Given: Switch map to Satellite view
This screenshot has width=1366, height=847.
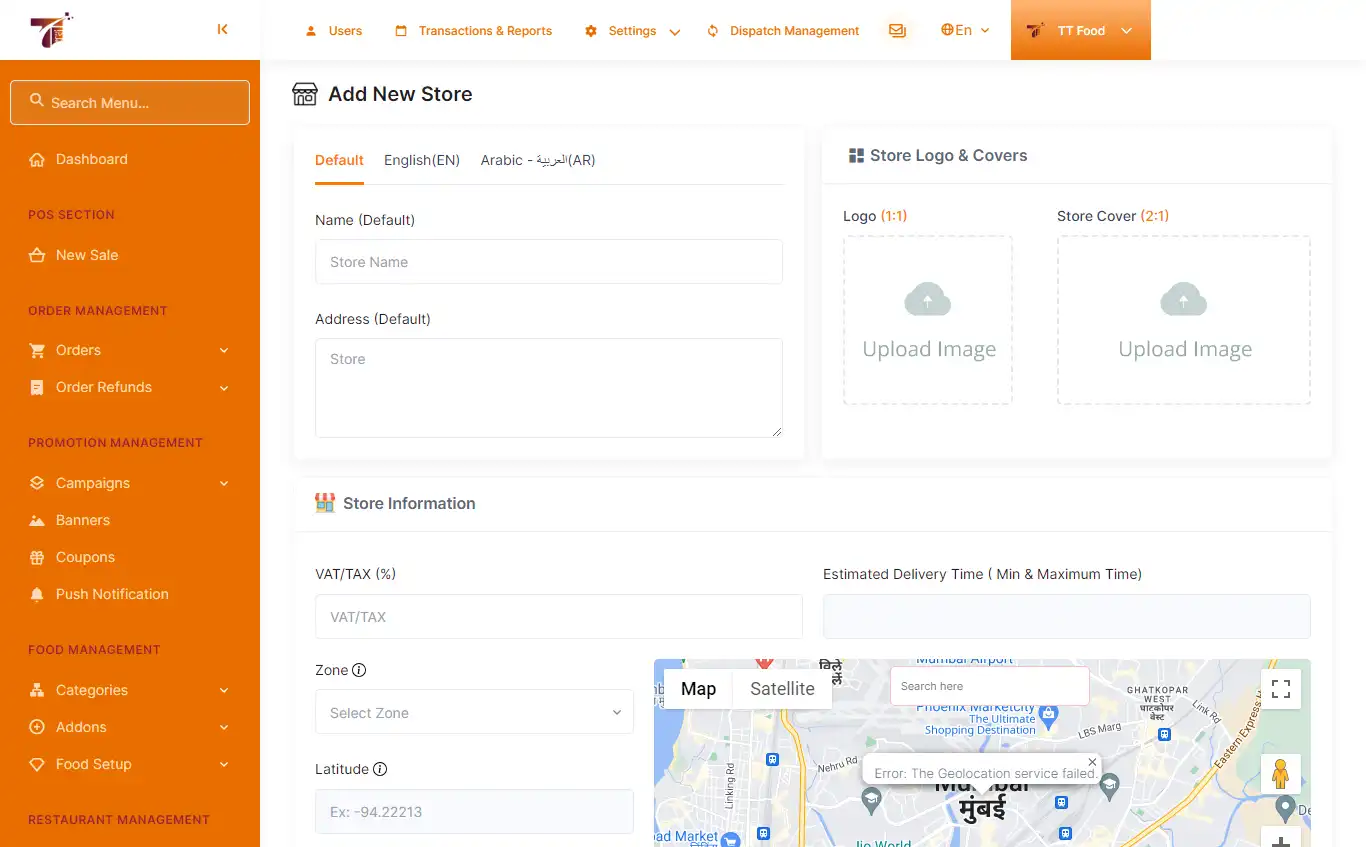Looking at the screenshot, I should [x=781, y=689].
